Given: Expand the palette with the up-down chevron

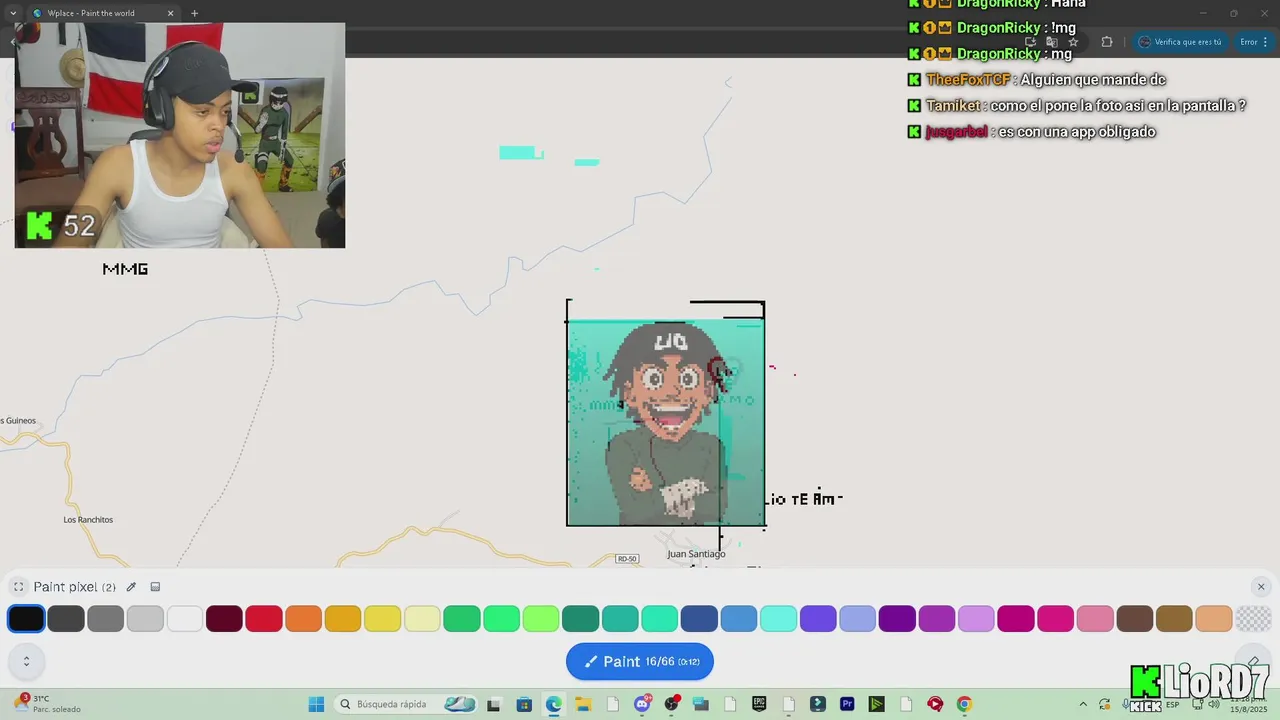Looking at the screenshot, I should point(26,661).
